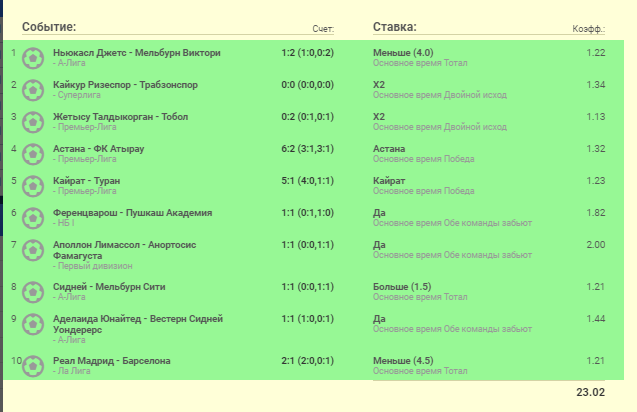Click league label НБ I
This screenshot has height=412, width=637.
(x=64, y=223)
